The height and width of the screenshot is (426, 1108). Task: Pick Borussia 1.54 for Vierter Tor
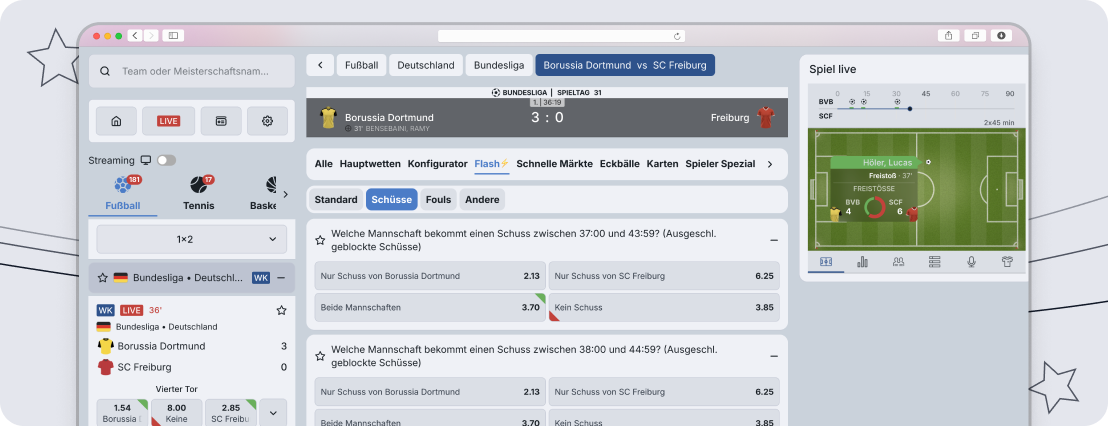coord(122,413)
